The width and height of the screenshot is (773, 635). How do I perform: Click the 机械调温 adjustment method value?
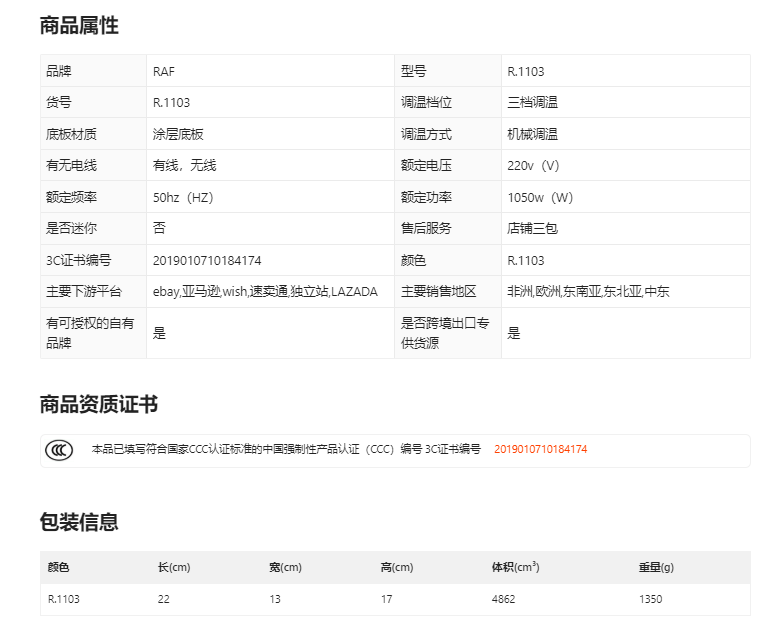[x=532, y=134]
